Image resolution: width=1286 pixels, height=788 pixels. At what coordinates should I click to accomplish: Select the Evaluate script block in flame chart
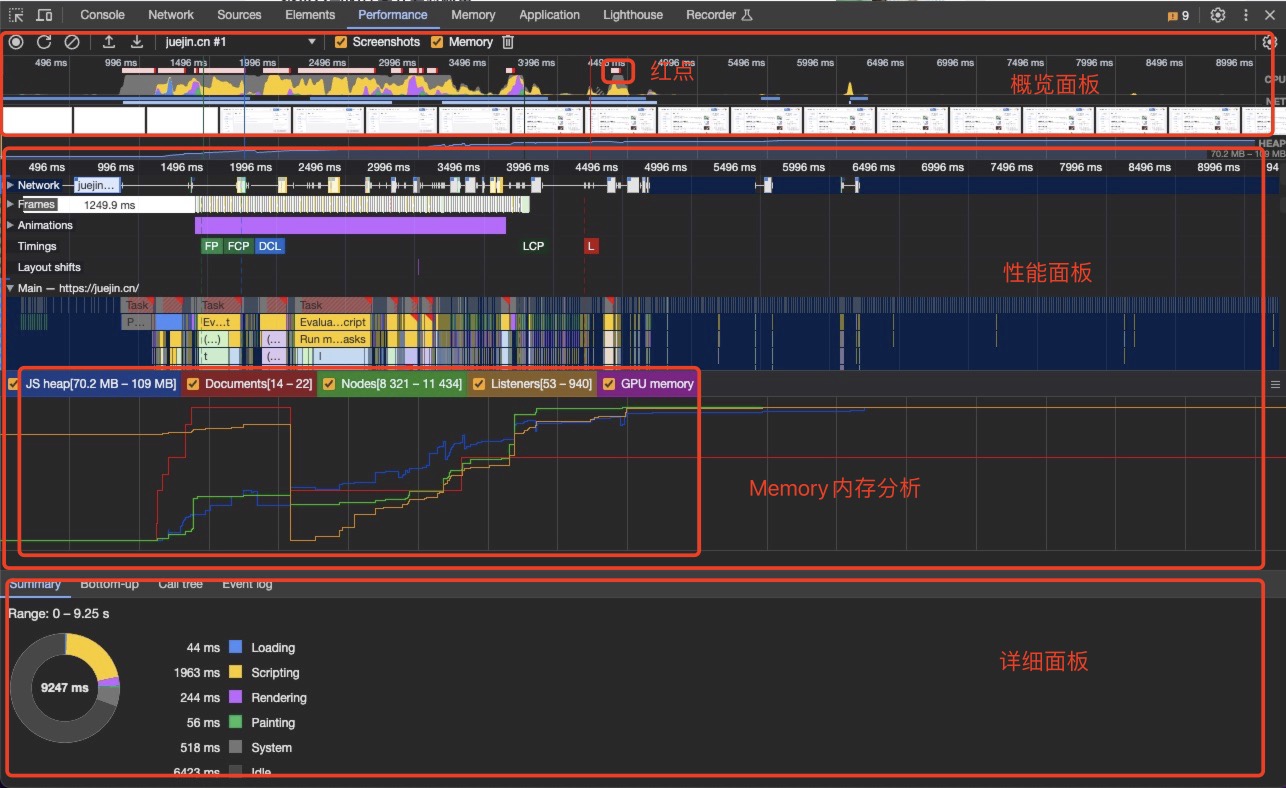(x=333, y=322)
